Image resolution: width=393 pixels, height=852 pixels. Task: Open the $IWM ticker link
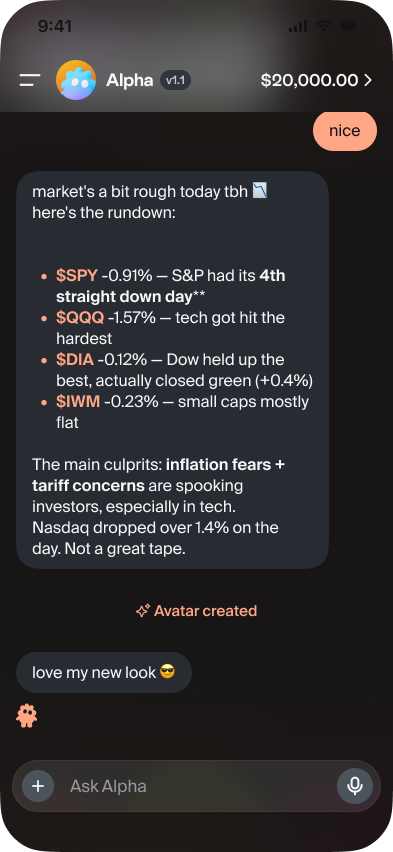pos(78,402)
